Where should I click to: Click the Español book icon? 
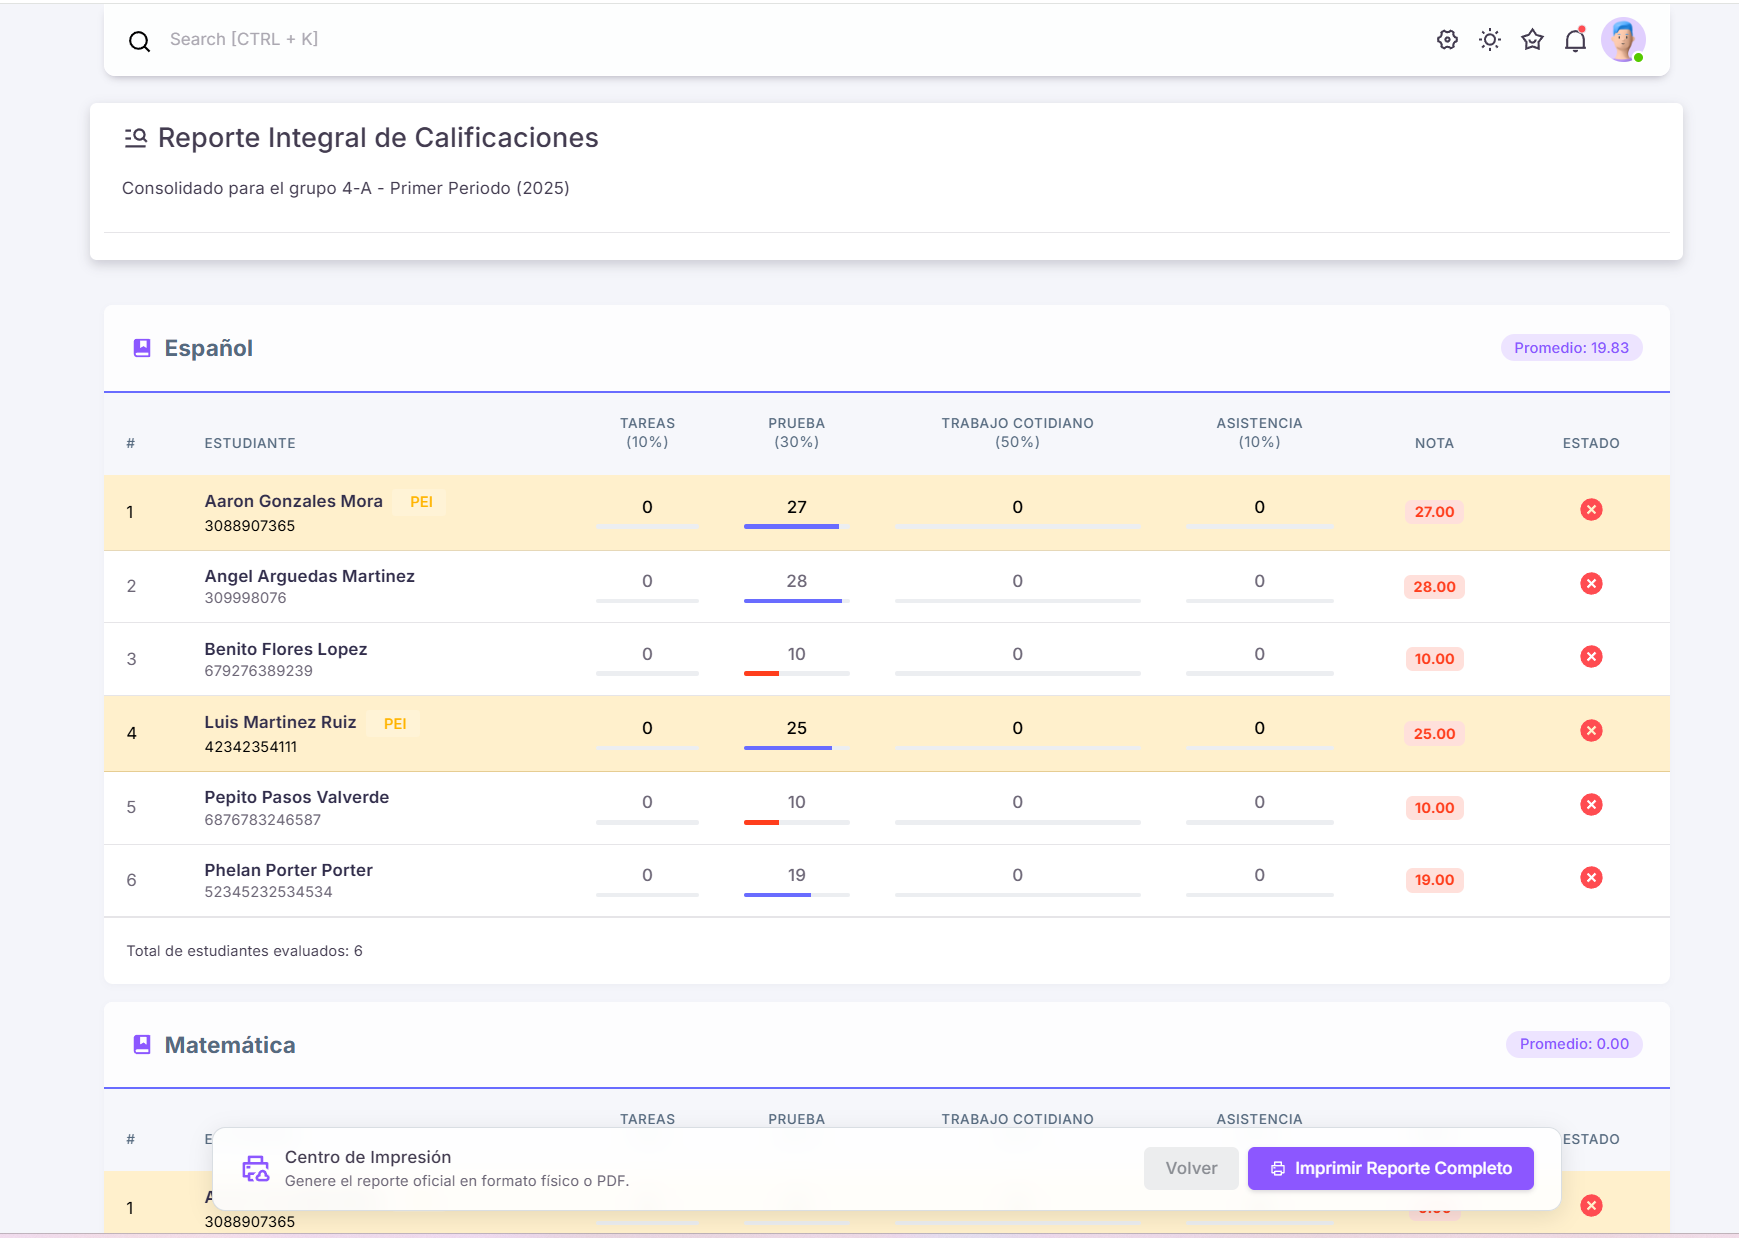(x=142, y=348)
